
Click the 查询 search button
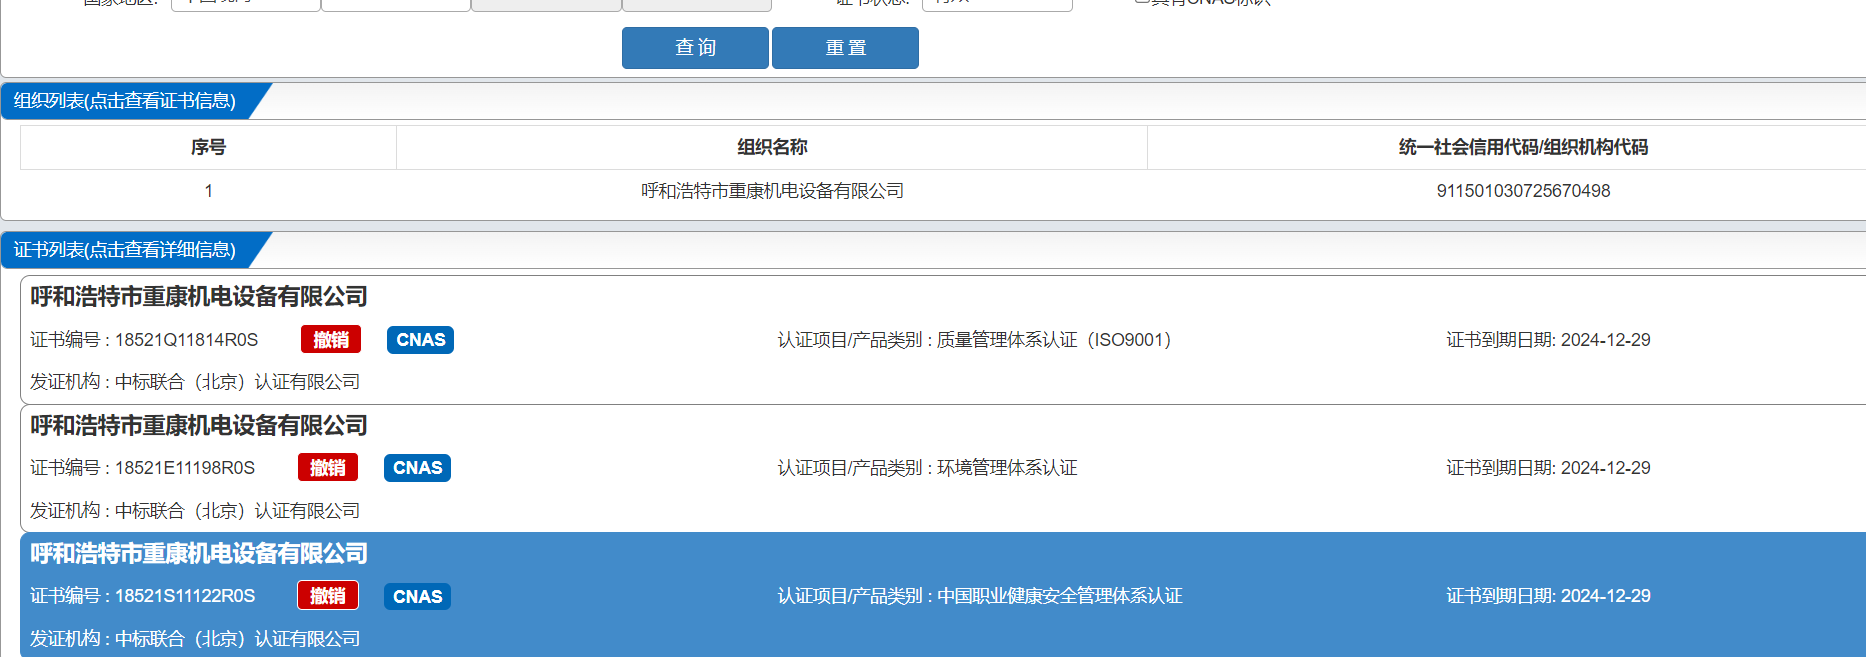tap(695, 48)
